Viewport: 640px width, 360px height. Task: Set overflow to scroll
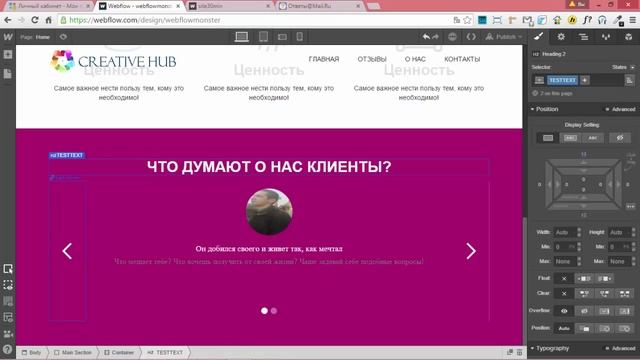click(604, 311)
